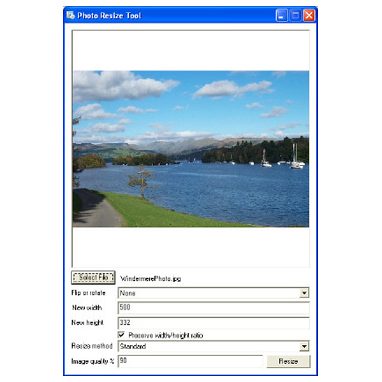
Task: Click the New height label
Action: (88, 323)
